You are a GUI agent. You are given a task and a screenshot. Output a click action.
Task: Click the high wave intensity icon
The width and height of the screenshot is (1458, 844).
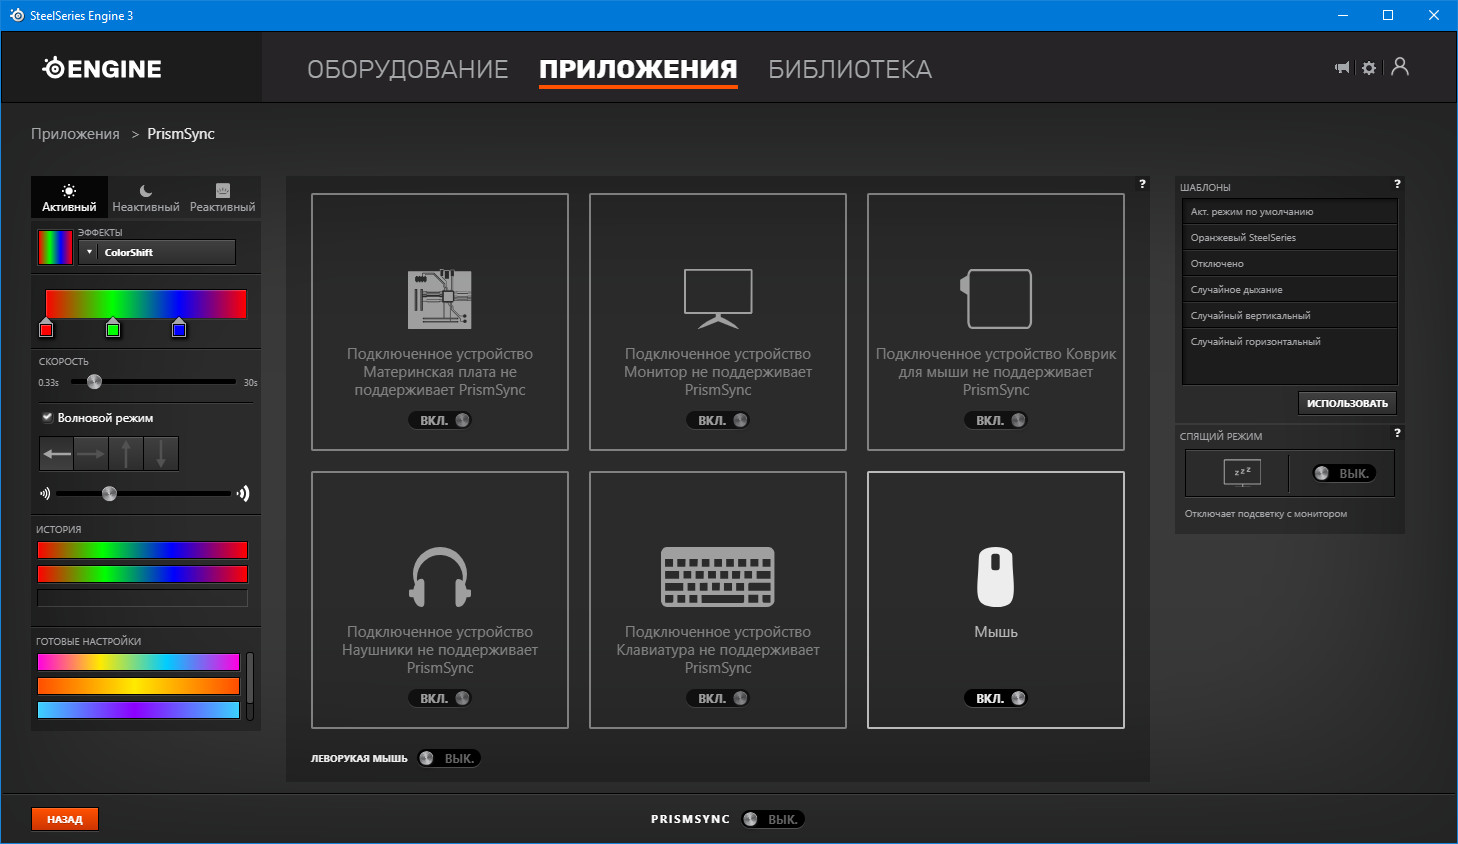[243, 493]
